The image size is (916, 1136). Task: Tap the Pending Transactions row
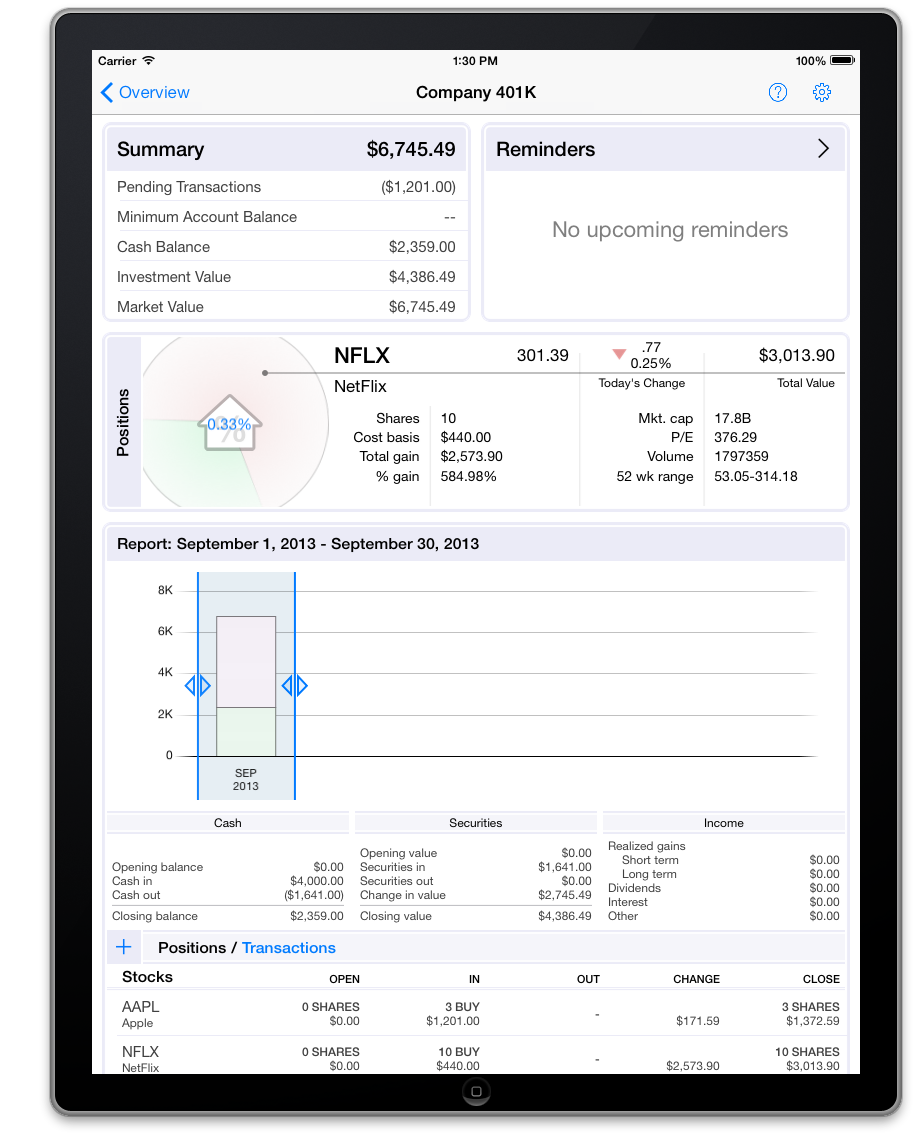(x=286, y=187)
